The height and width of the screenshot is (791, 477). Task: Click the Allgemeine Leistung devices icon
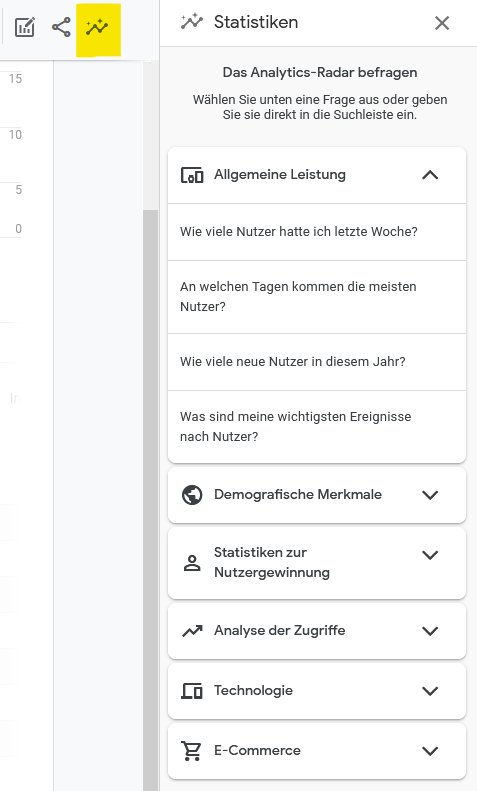point(192,176)
